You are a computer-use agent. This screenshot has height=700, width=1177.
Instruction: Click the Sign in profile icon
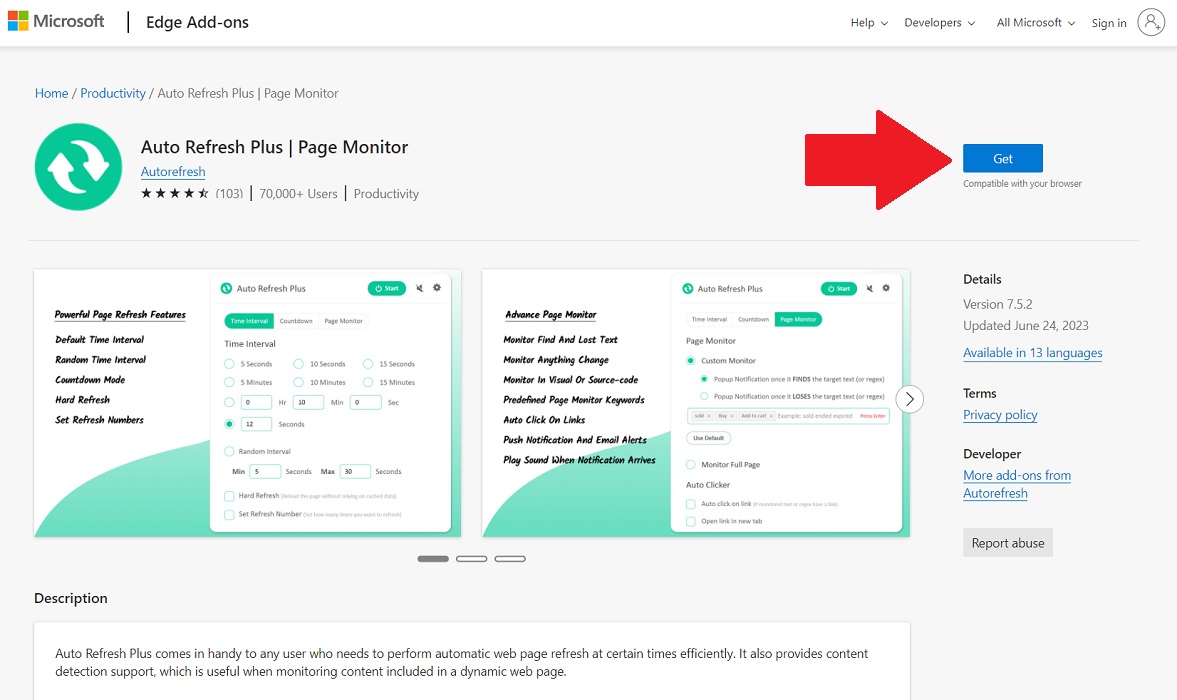[1151, 21]
